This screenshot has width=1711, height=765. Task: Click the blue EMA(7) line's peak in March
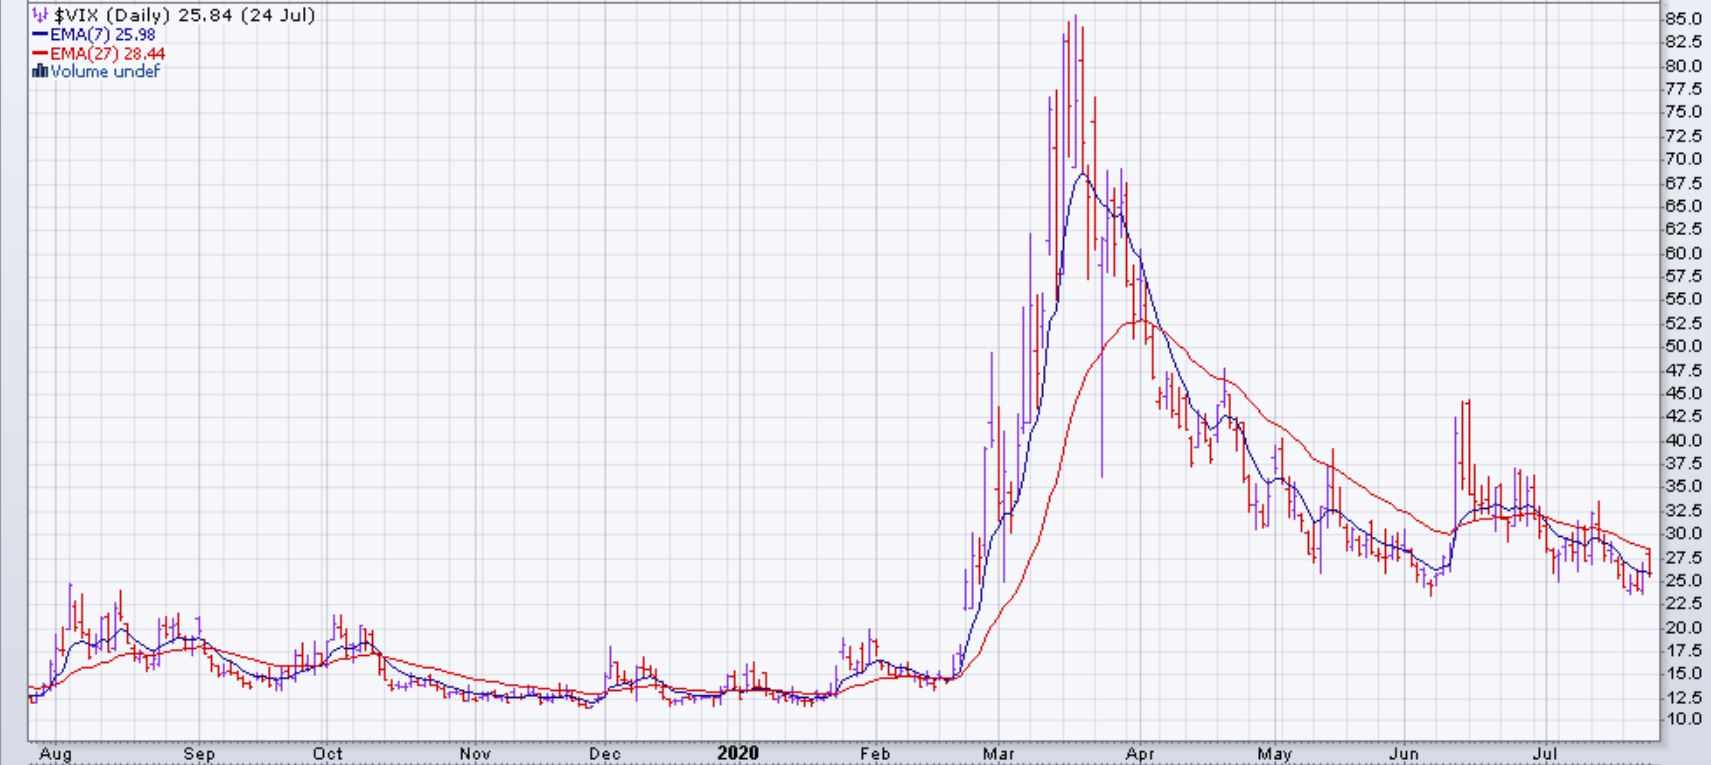(1082, 175)
